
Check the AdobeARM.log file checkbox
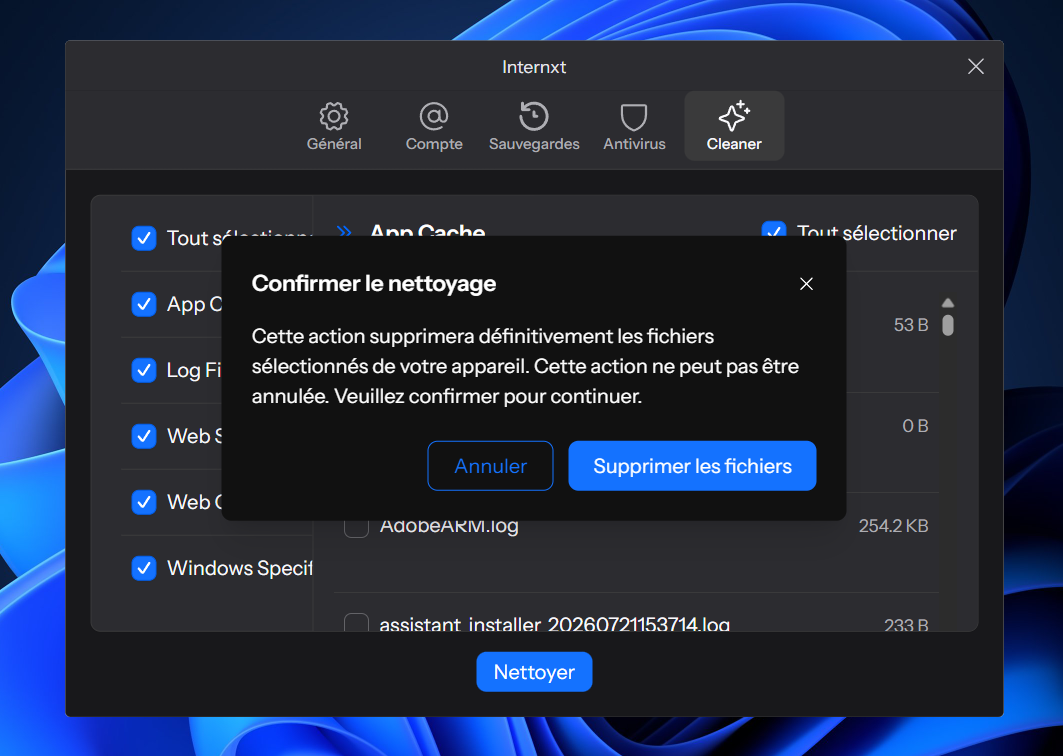click(357, 529)
